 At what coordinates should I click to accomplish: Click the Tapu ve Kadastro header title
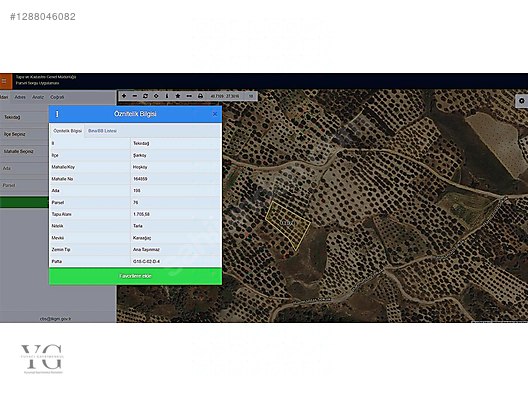(46, 77)
